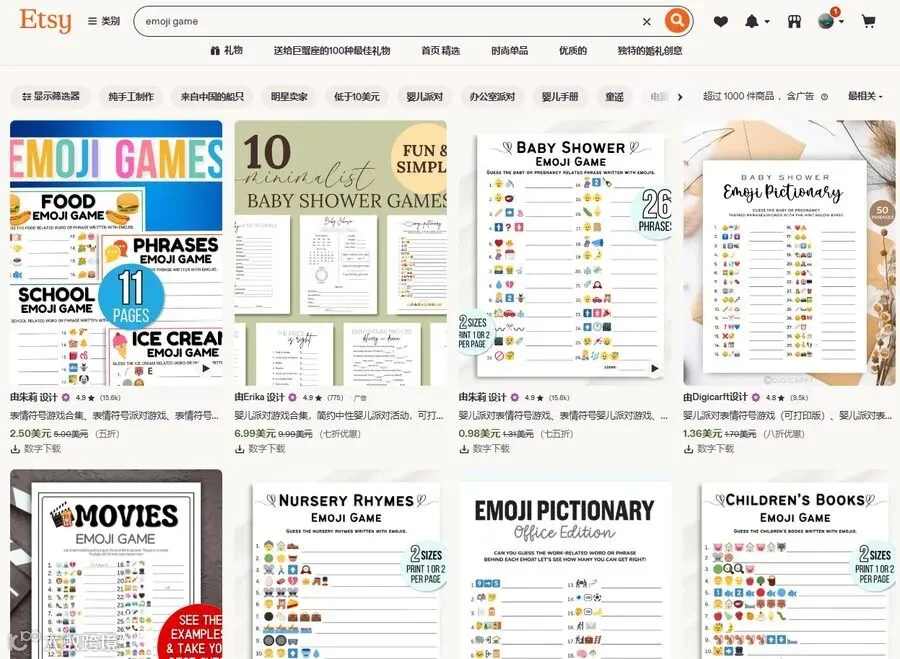
Task: Open Nursery Rhymes Emoji Game thumbnail
Action: [x=340, y=564]
